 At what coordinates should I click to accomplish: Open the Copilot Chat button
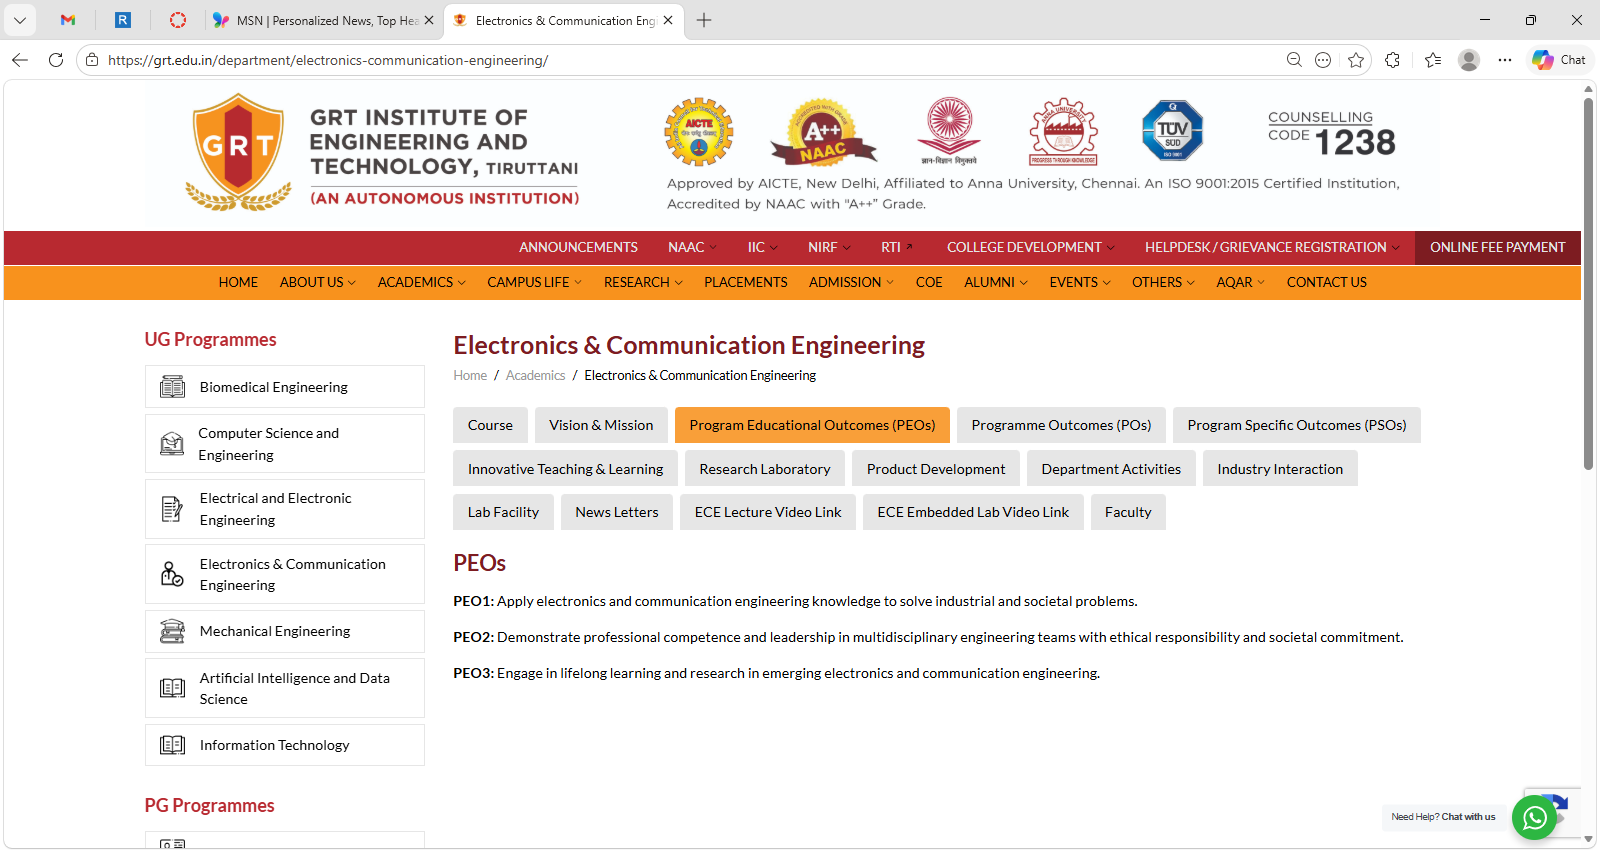click(x=1559, y=60)
